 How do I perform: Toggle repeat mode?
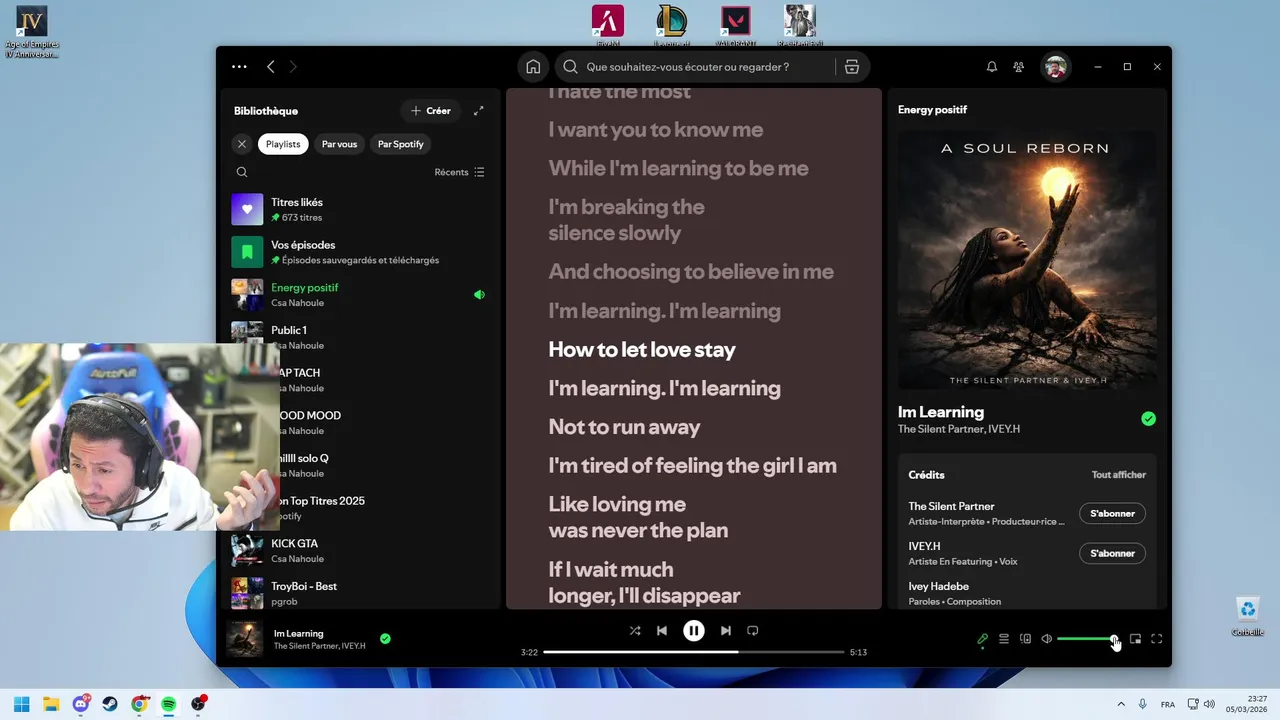(753, 631)
